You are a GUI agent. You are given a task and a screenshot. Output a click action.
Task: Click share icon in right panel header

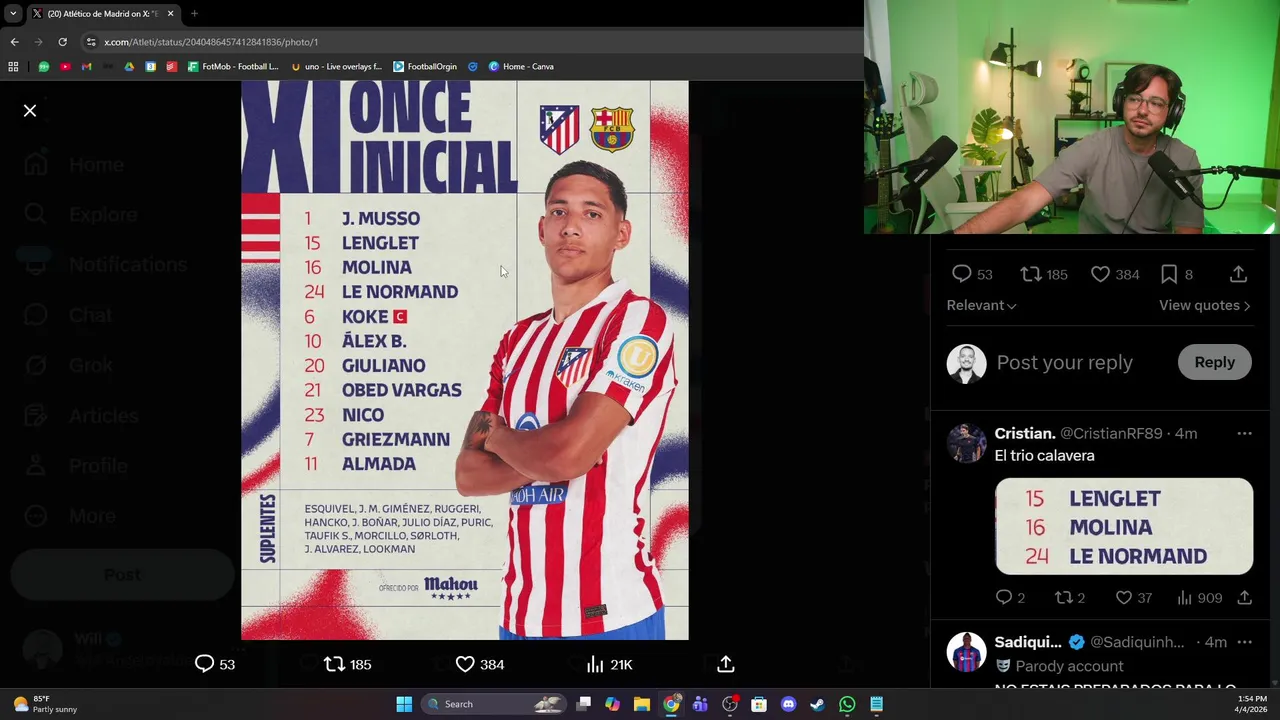pyautogui.click(x=1238, y=274)
